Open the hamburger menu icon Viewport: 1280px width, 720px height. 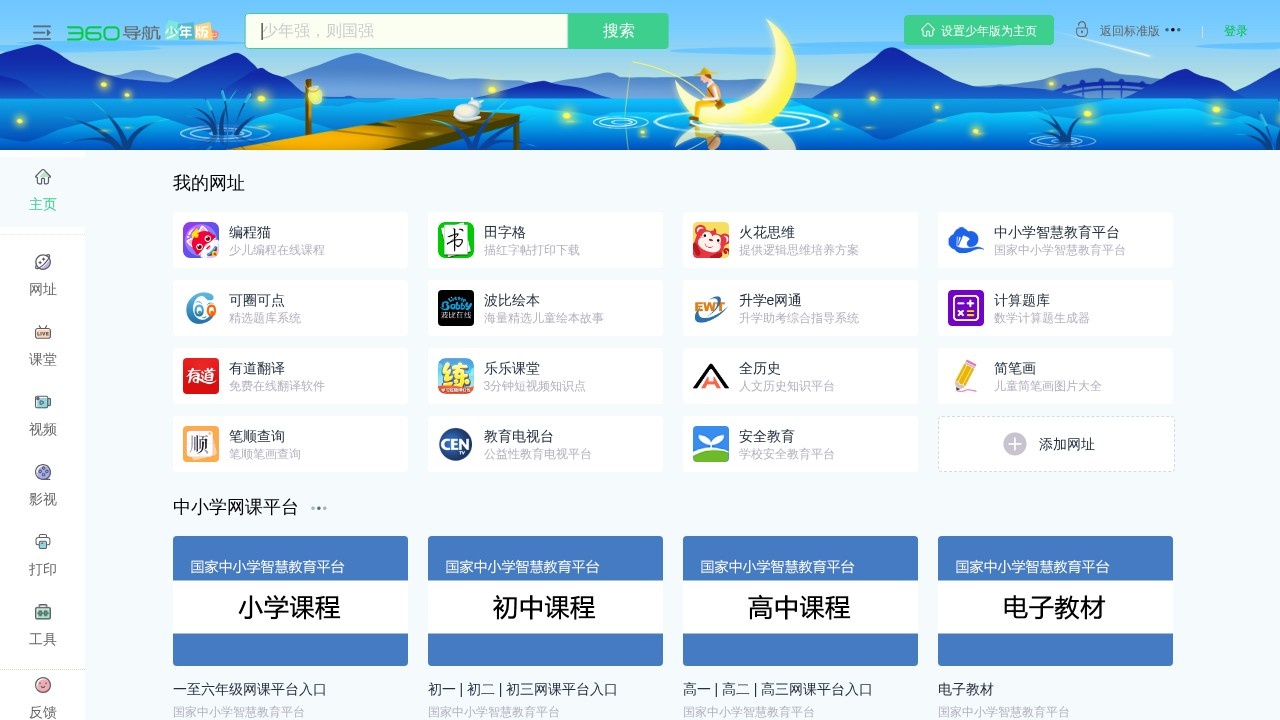[x=42, y=33]
